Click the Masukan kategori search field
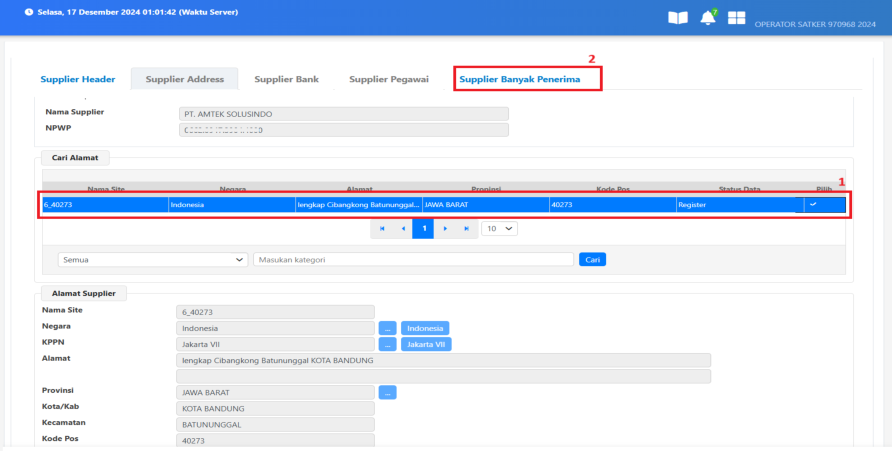The width and height of the screenshot is (892, 451). pyautogui.click(x=412, y=260)
